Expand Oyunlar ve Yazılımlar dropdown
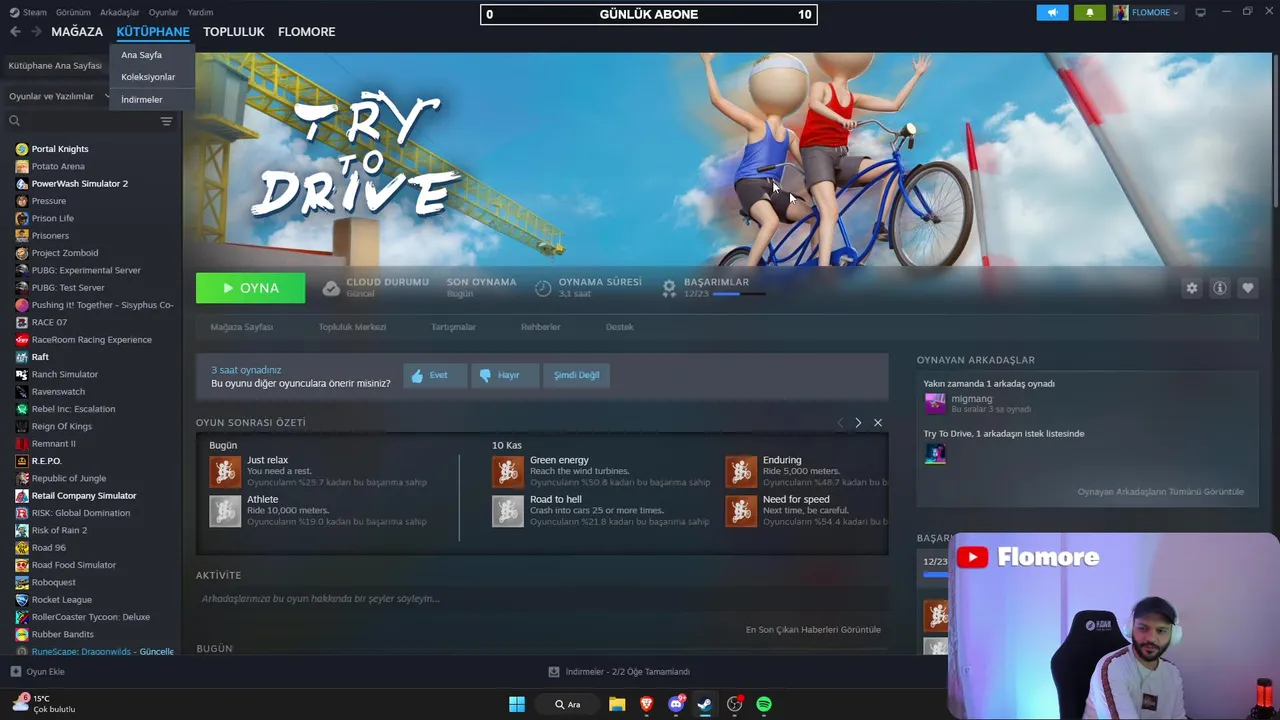This screenshot has width=1280, height=720. (58, 96)
